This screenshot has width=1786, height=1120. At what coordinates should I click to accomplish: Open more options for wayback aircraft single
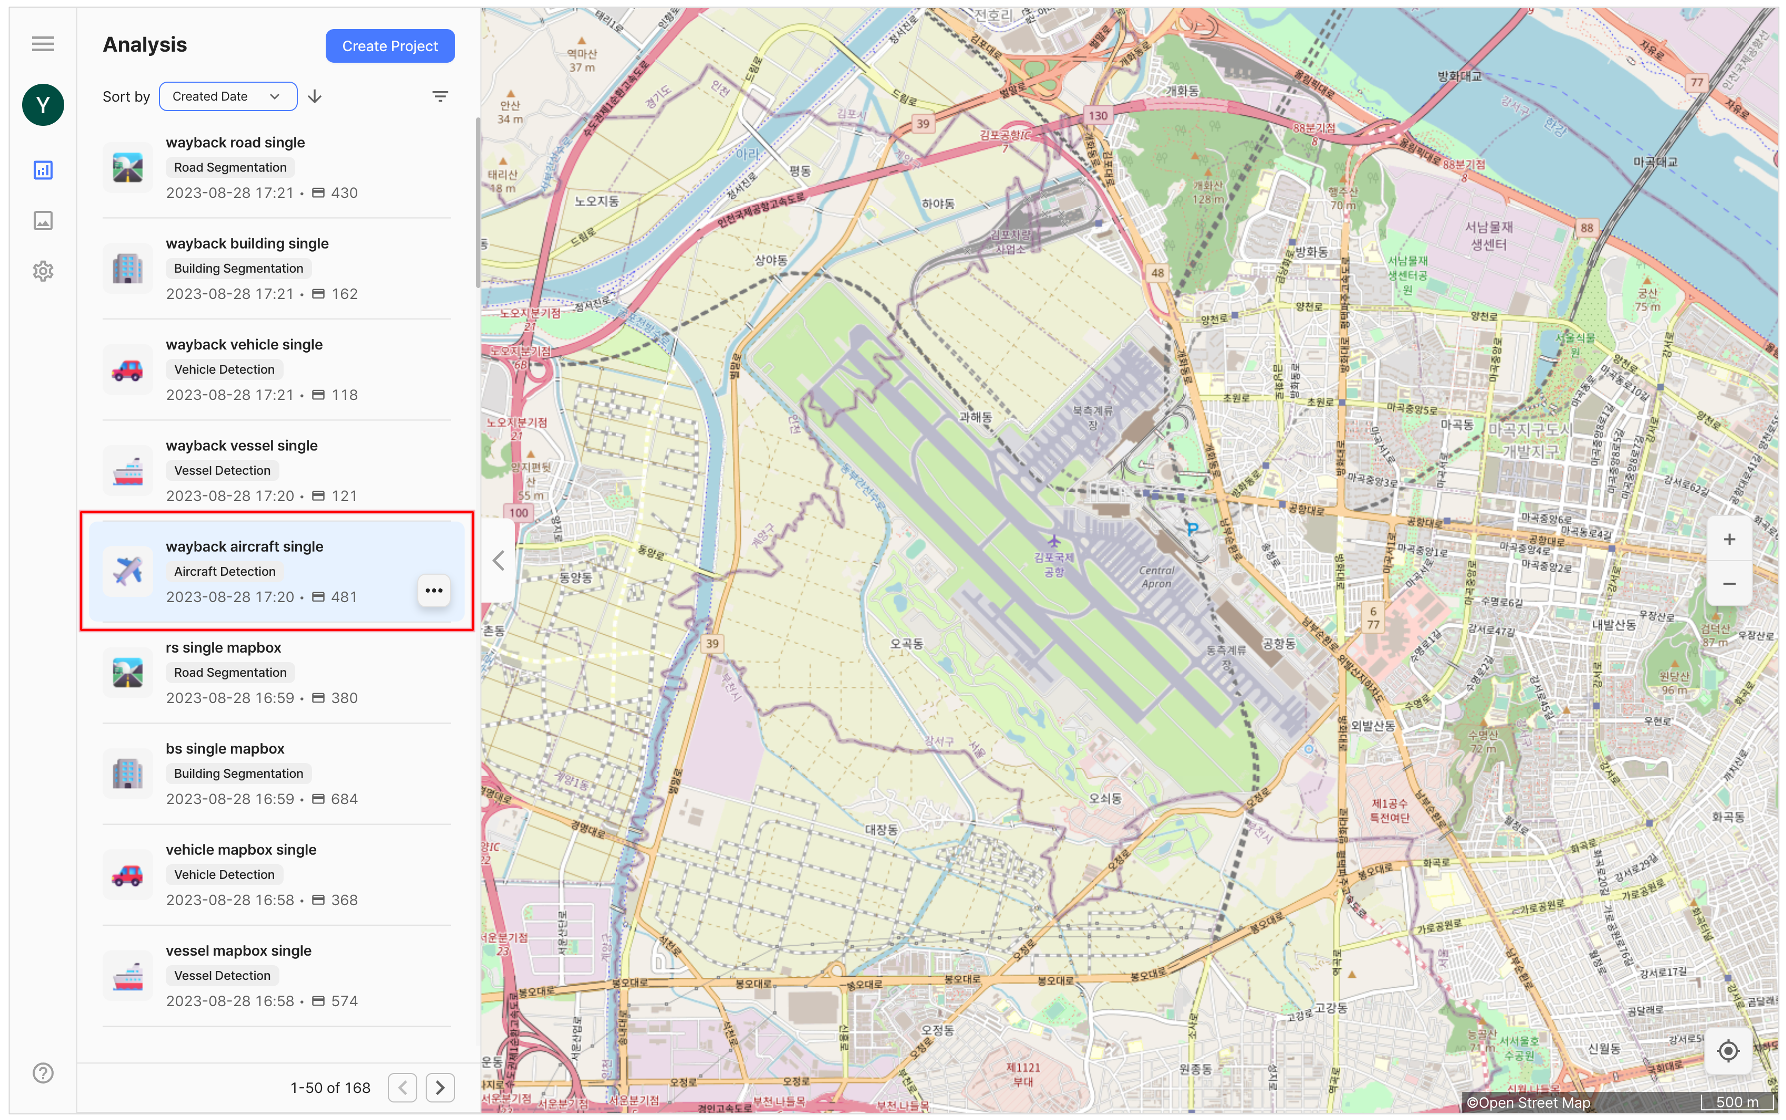click(x=434, y=591)
